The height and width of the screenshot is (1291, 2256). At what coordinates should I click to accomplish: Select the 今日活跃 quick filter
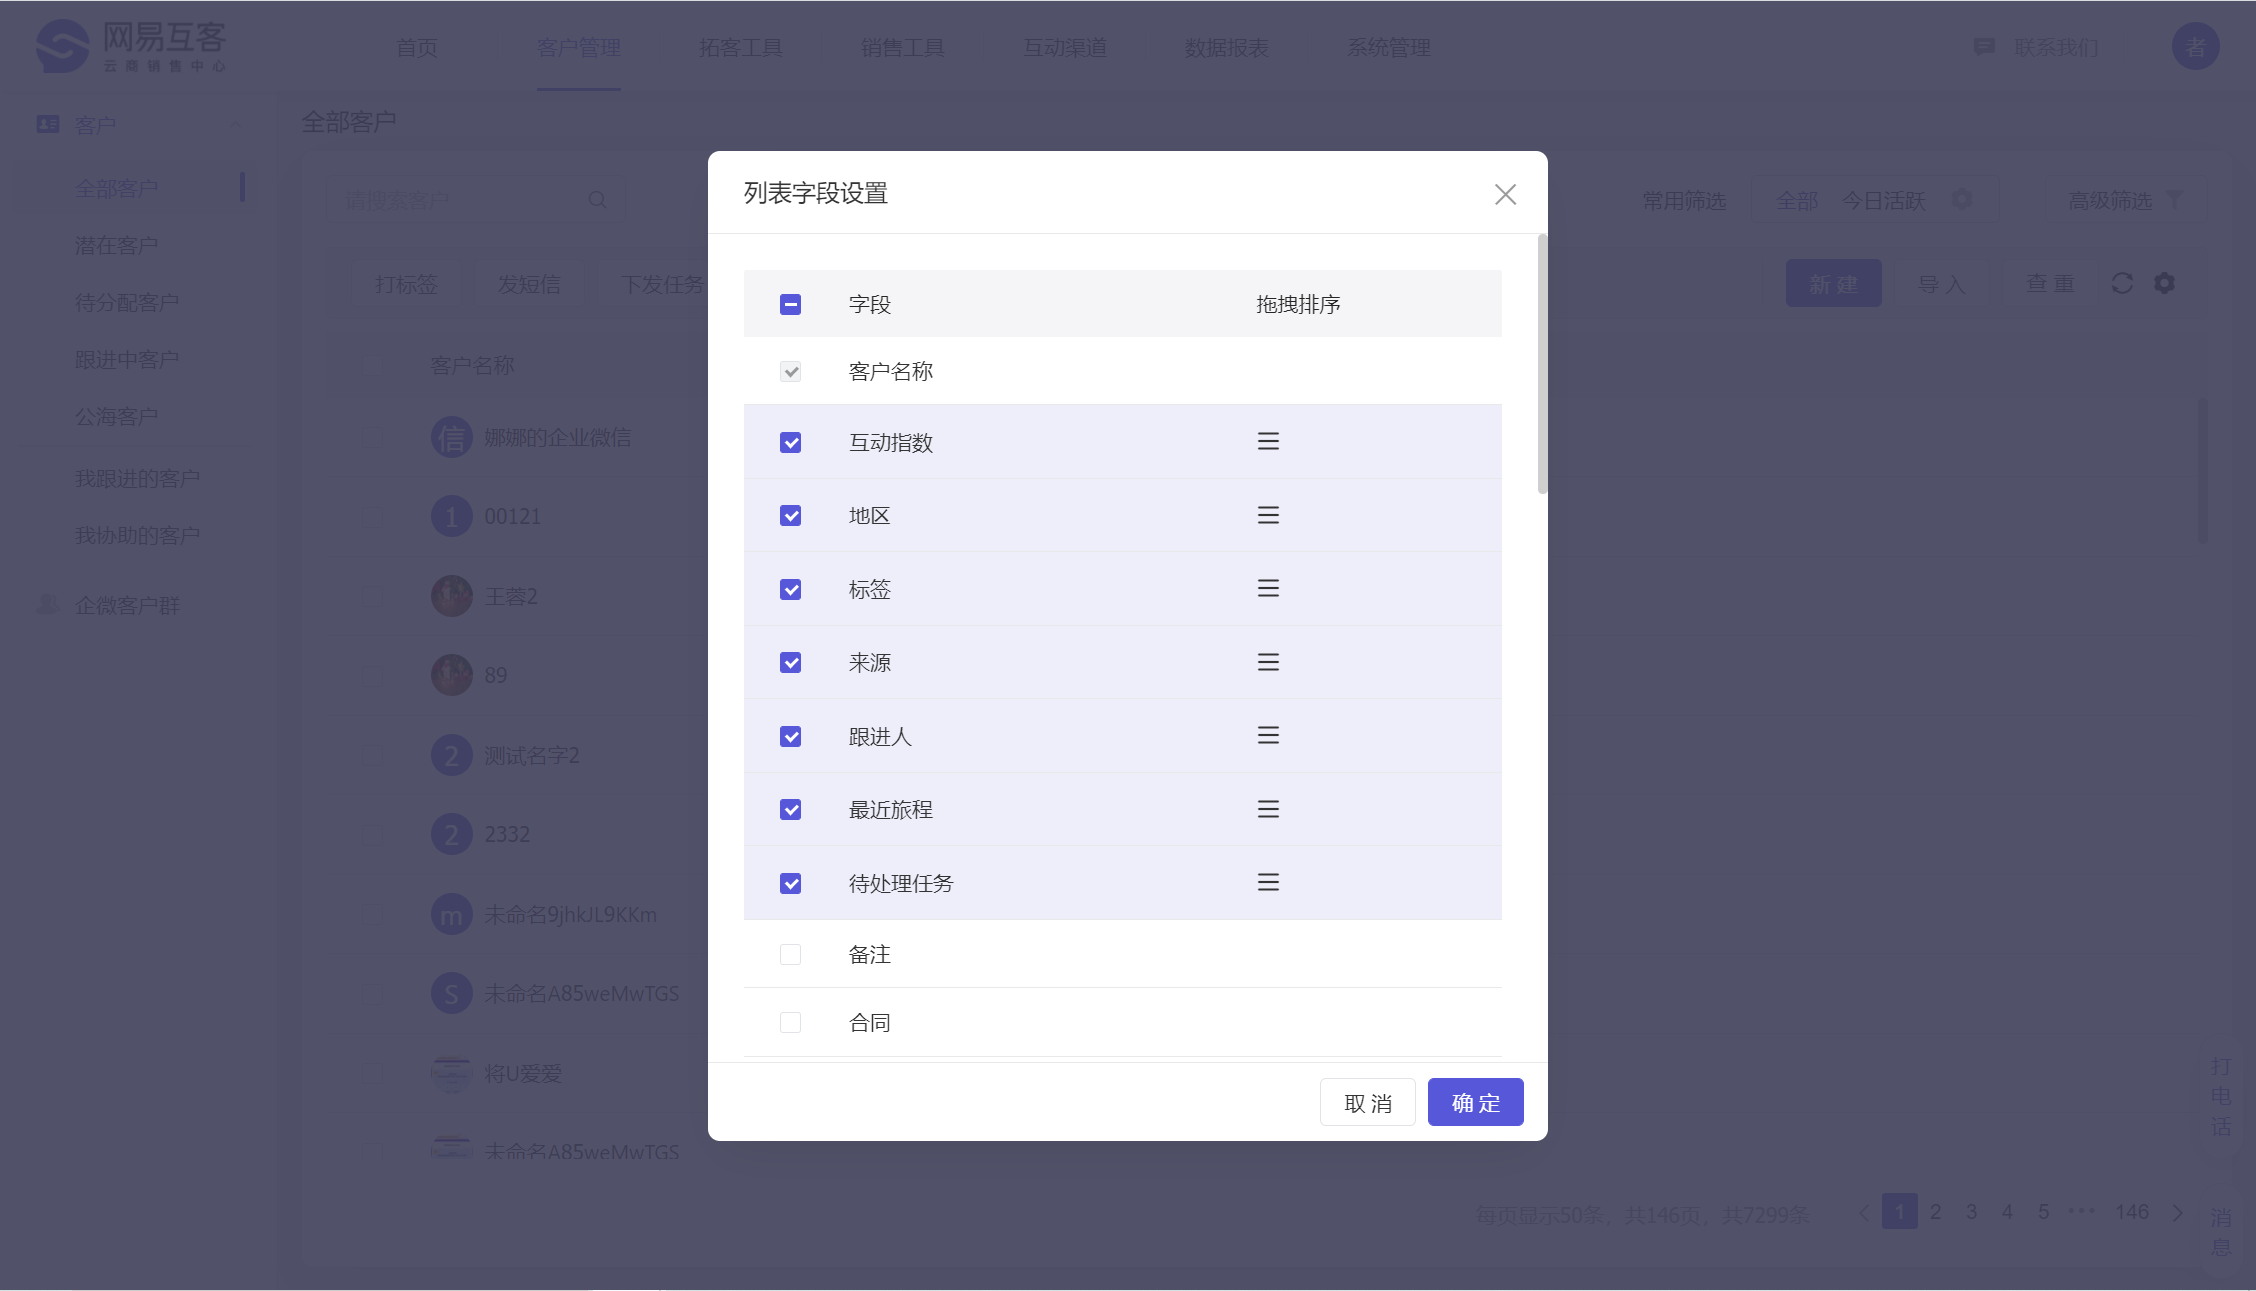(x=1883, y=201)
